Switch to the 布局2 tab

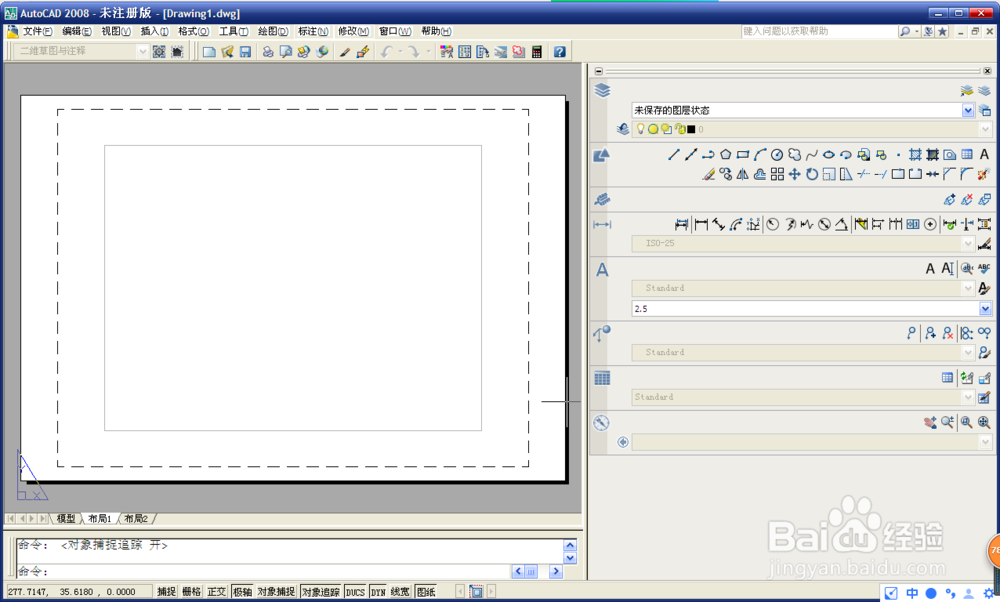click(136, 518)
